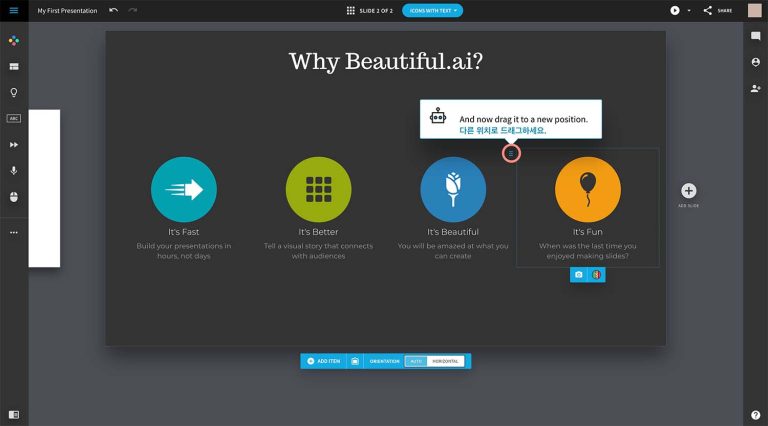Click the lightbulb ideas icon
Viewport: 768px width, 426px height.
coord(14,92)
